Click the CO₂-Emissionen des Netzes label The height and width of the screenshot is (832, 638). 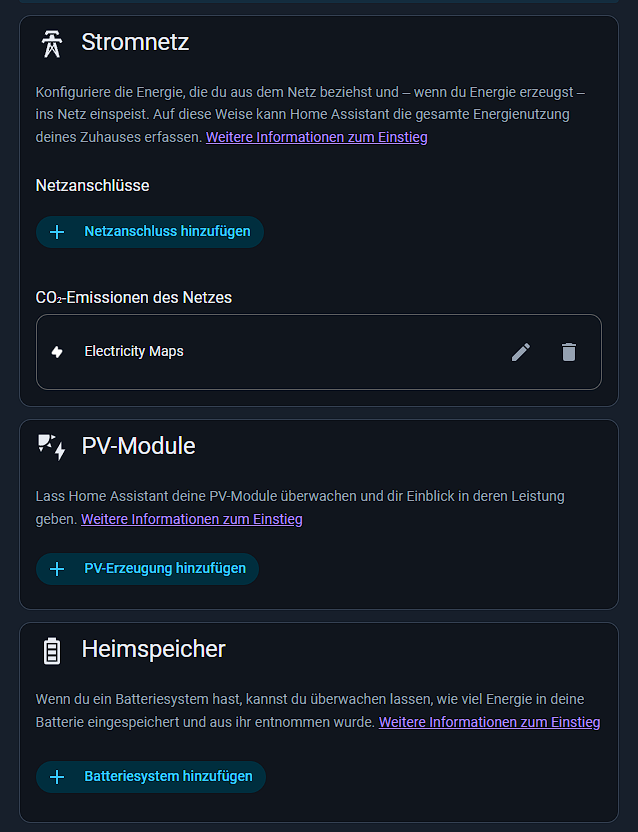134,298
